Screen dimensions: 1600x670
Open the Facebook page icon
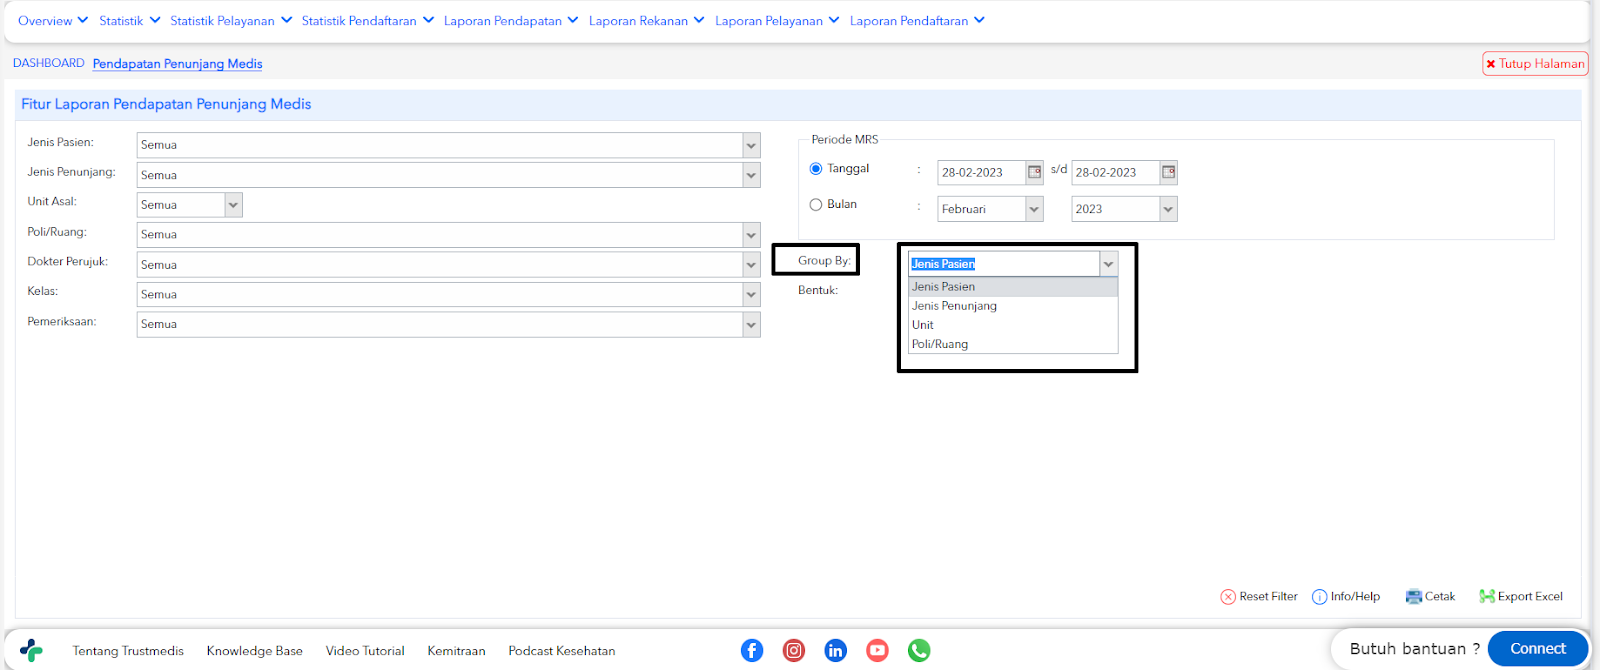[752, 650]
